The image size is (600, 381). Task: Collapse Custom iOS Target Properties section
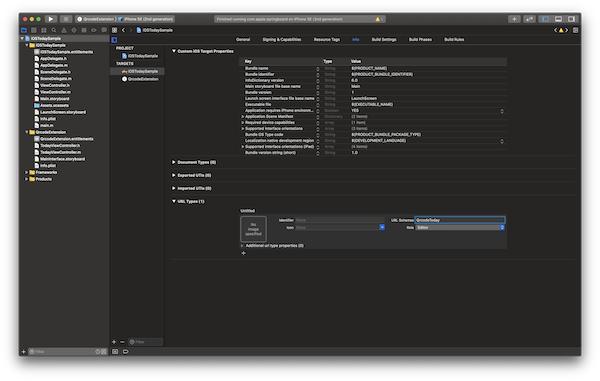click(x=174, y=51)
